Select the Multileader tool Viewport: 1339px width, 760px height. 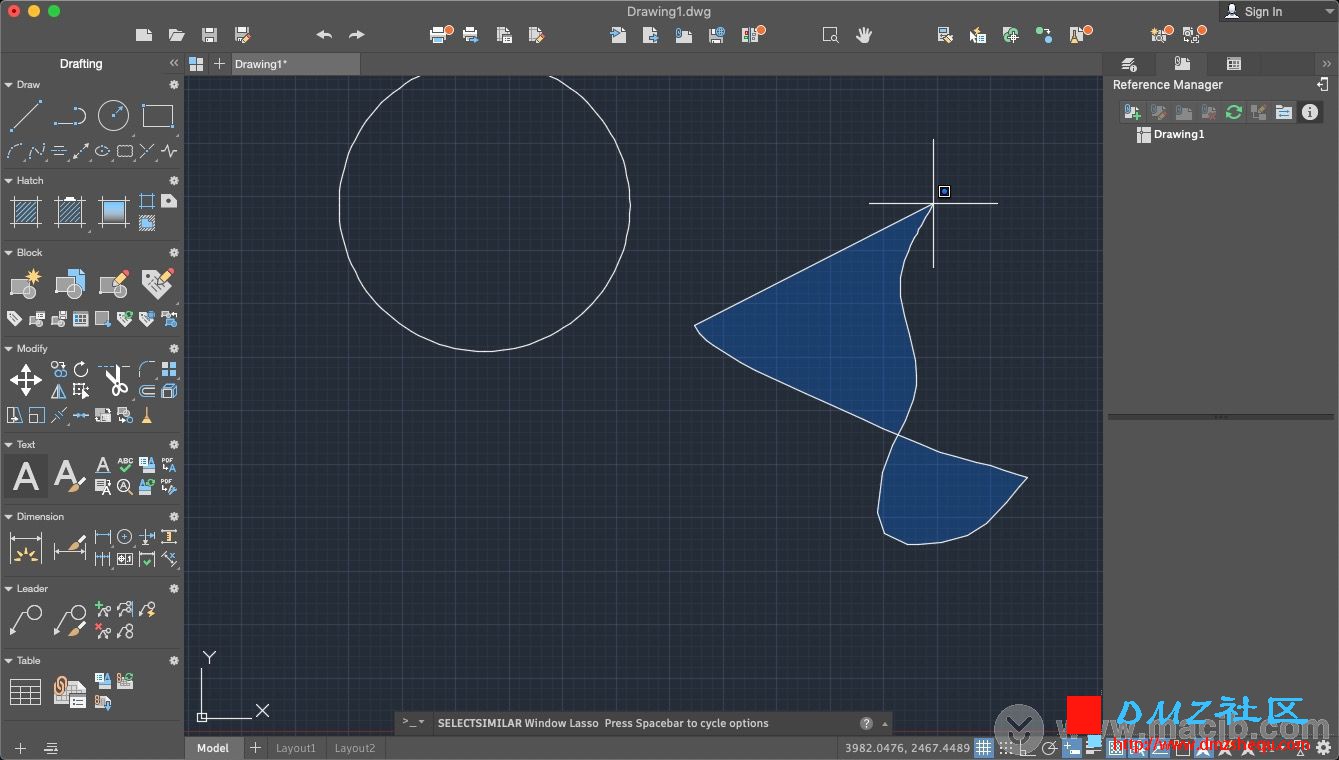25,620
